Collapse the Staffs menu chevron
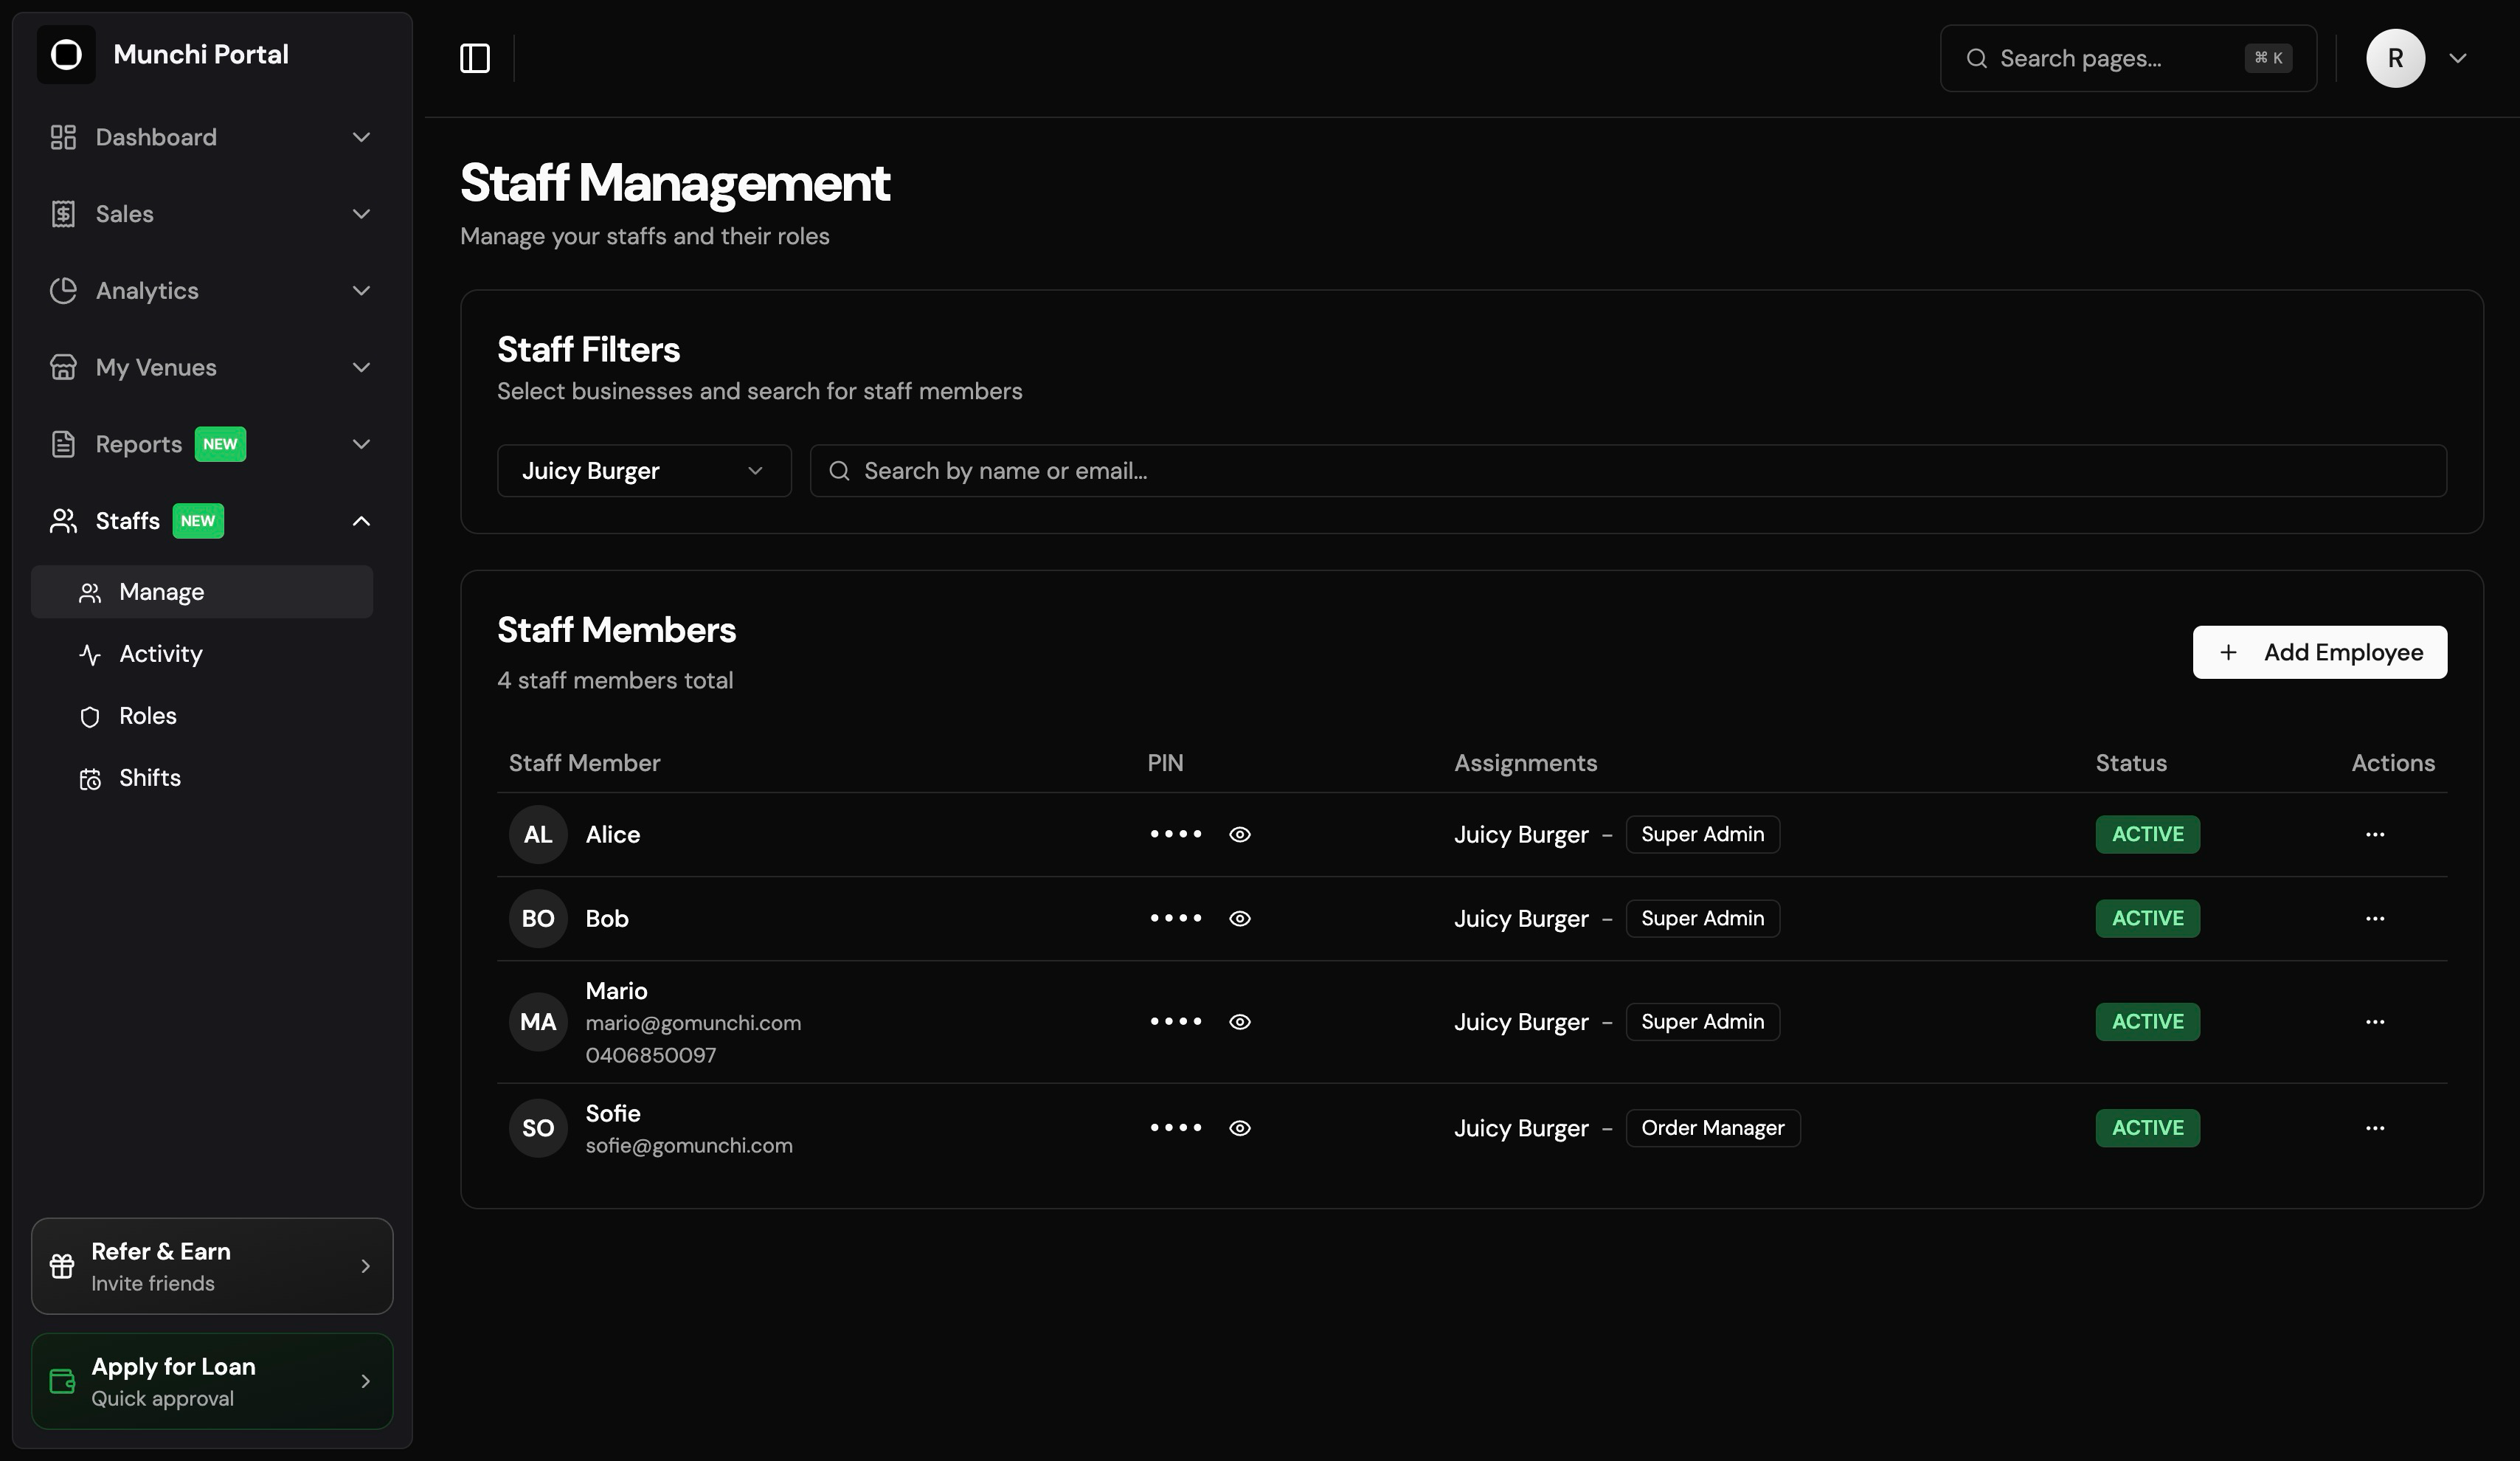Screen dimensions: 2520x1461 point(362,521)
